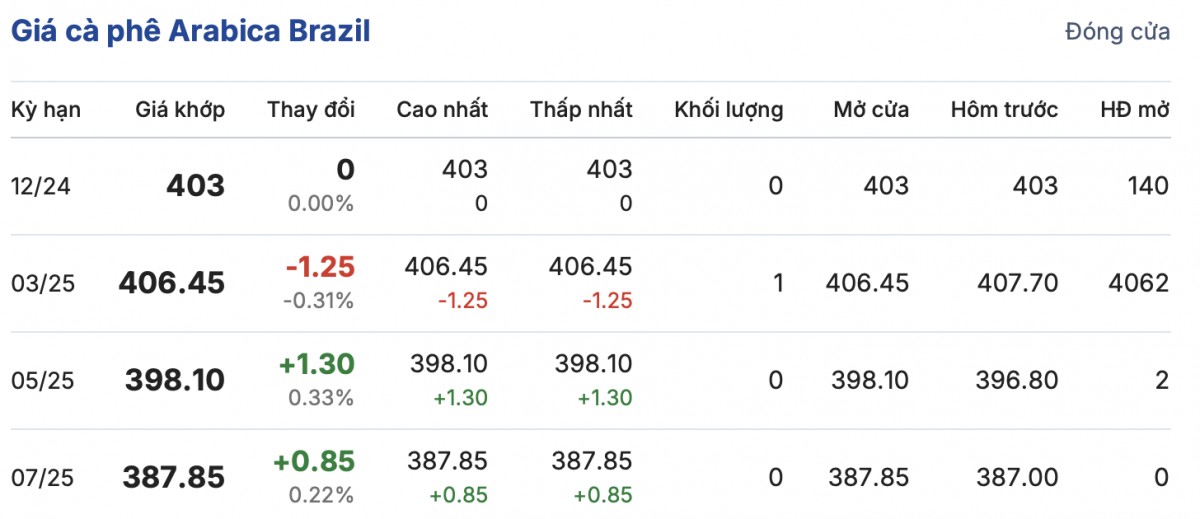Click the green +1.30 bold change value
The image size is (1200, 519).
[x=319, y=364]
